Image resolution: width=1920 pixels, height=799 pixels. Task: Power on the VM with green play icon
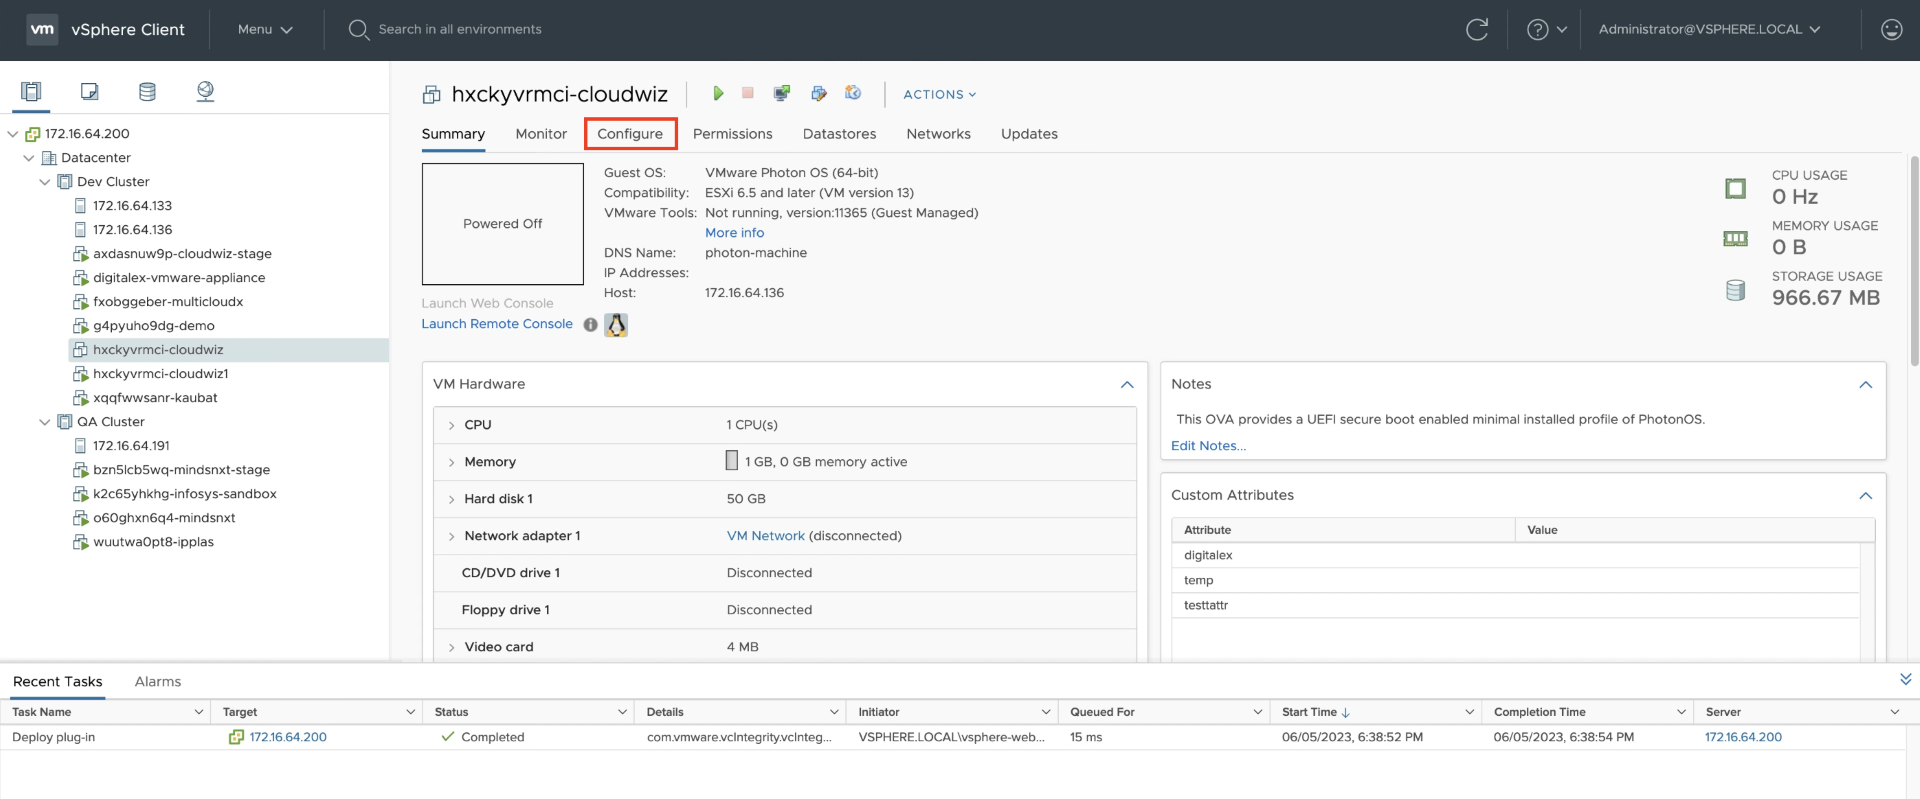(x=718, y=93)
